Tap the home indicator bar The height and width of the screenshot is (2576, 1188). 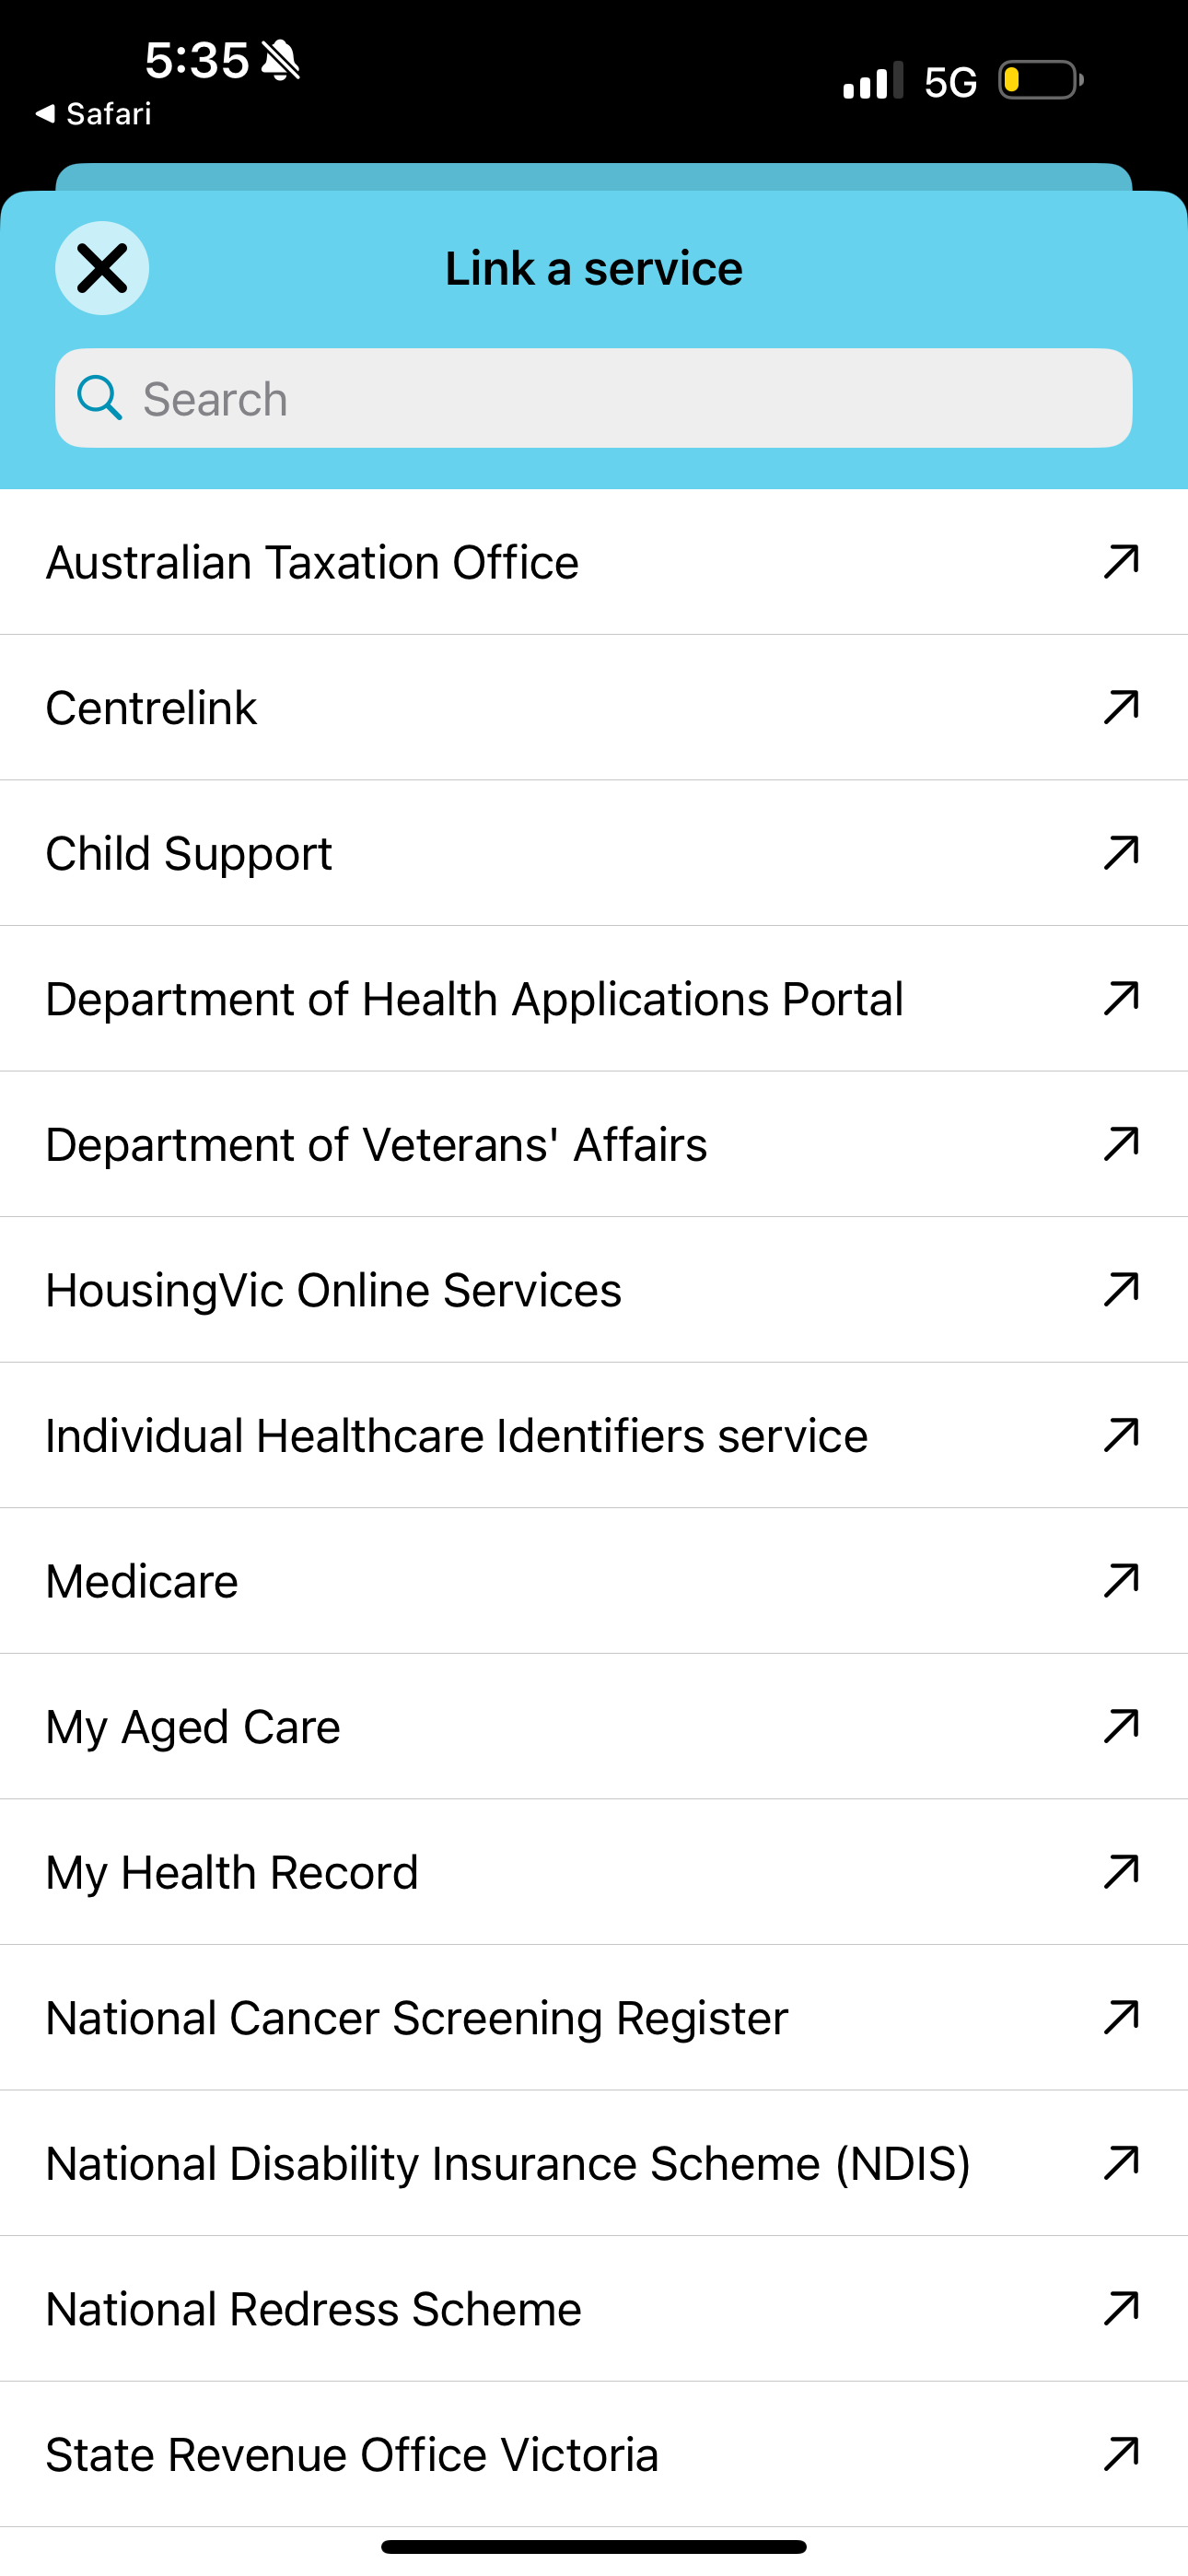pyautogui.click(x=594, y=2547)
